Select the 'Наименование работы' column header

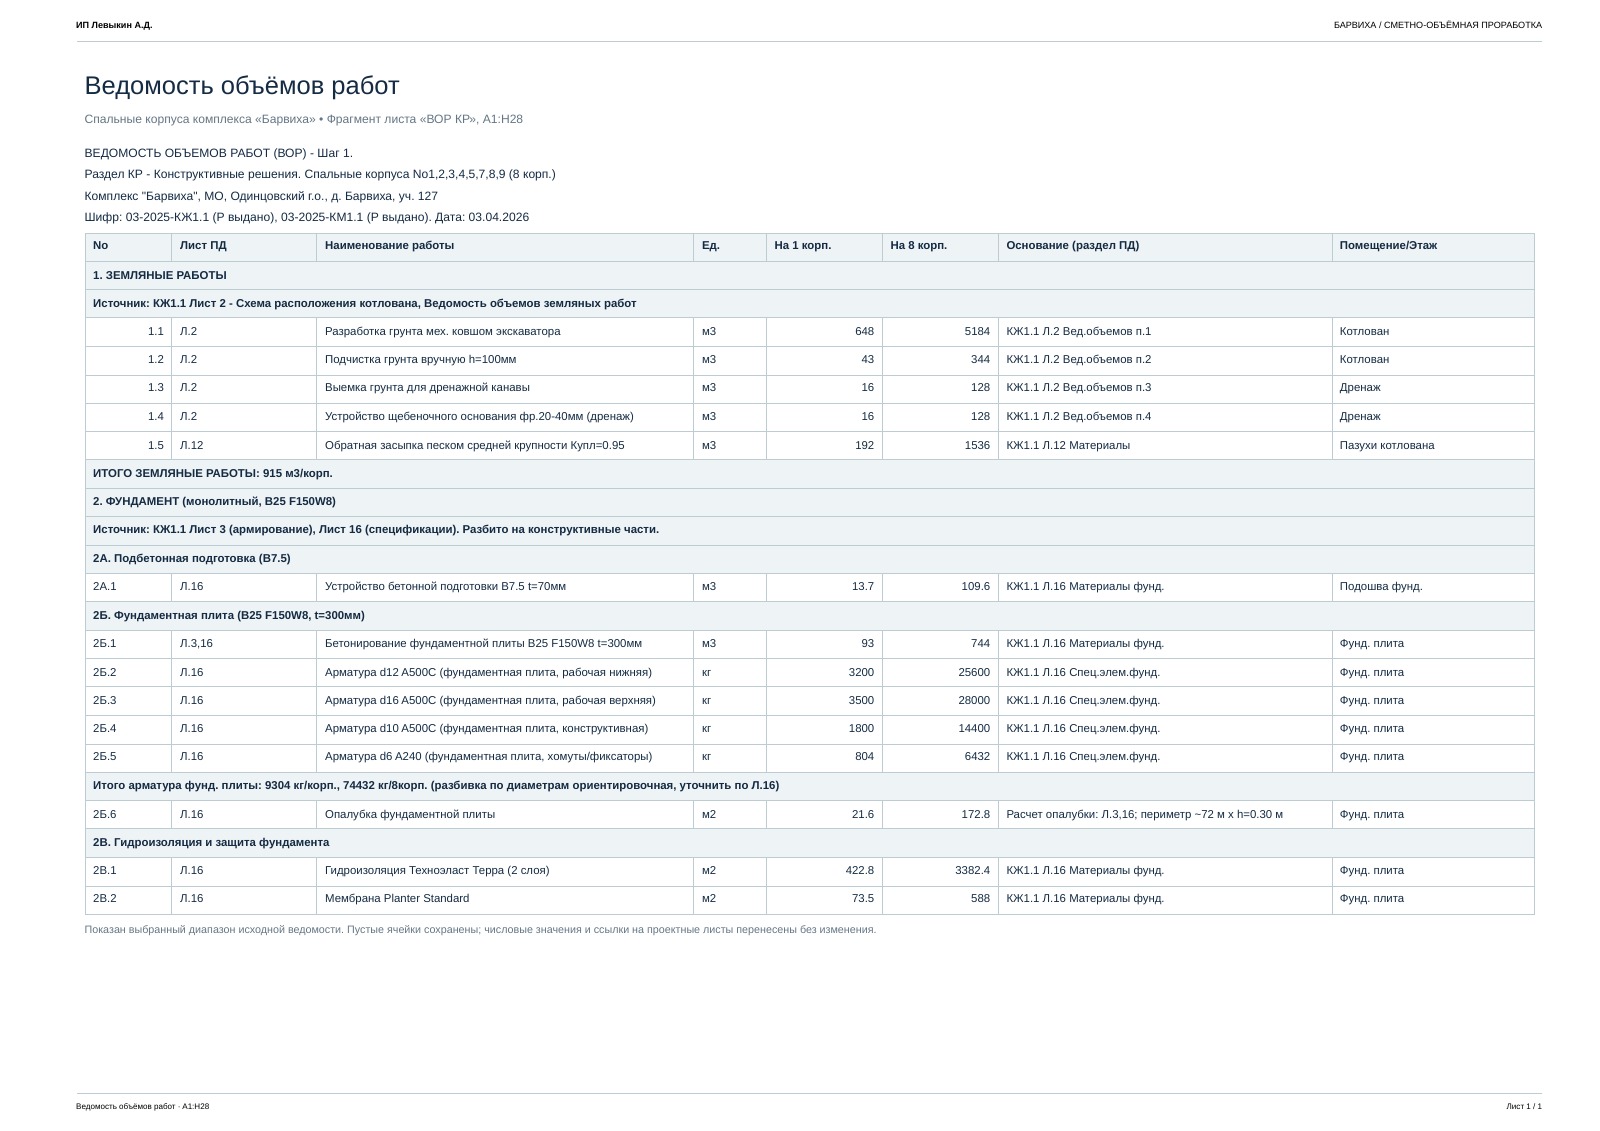(505, 247)
